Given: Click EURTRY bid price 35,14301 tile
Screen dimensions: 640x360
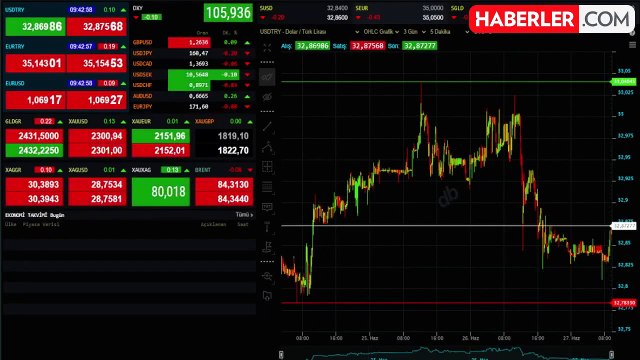Looking at the screenshot, I should tap(35, 63).
